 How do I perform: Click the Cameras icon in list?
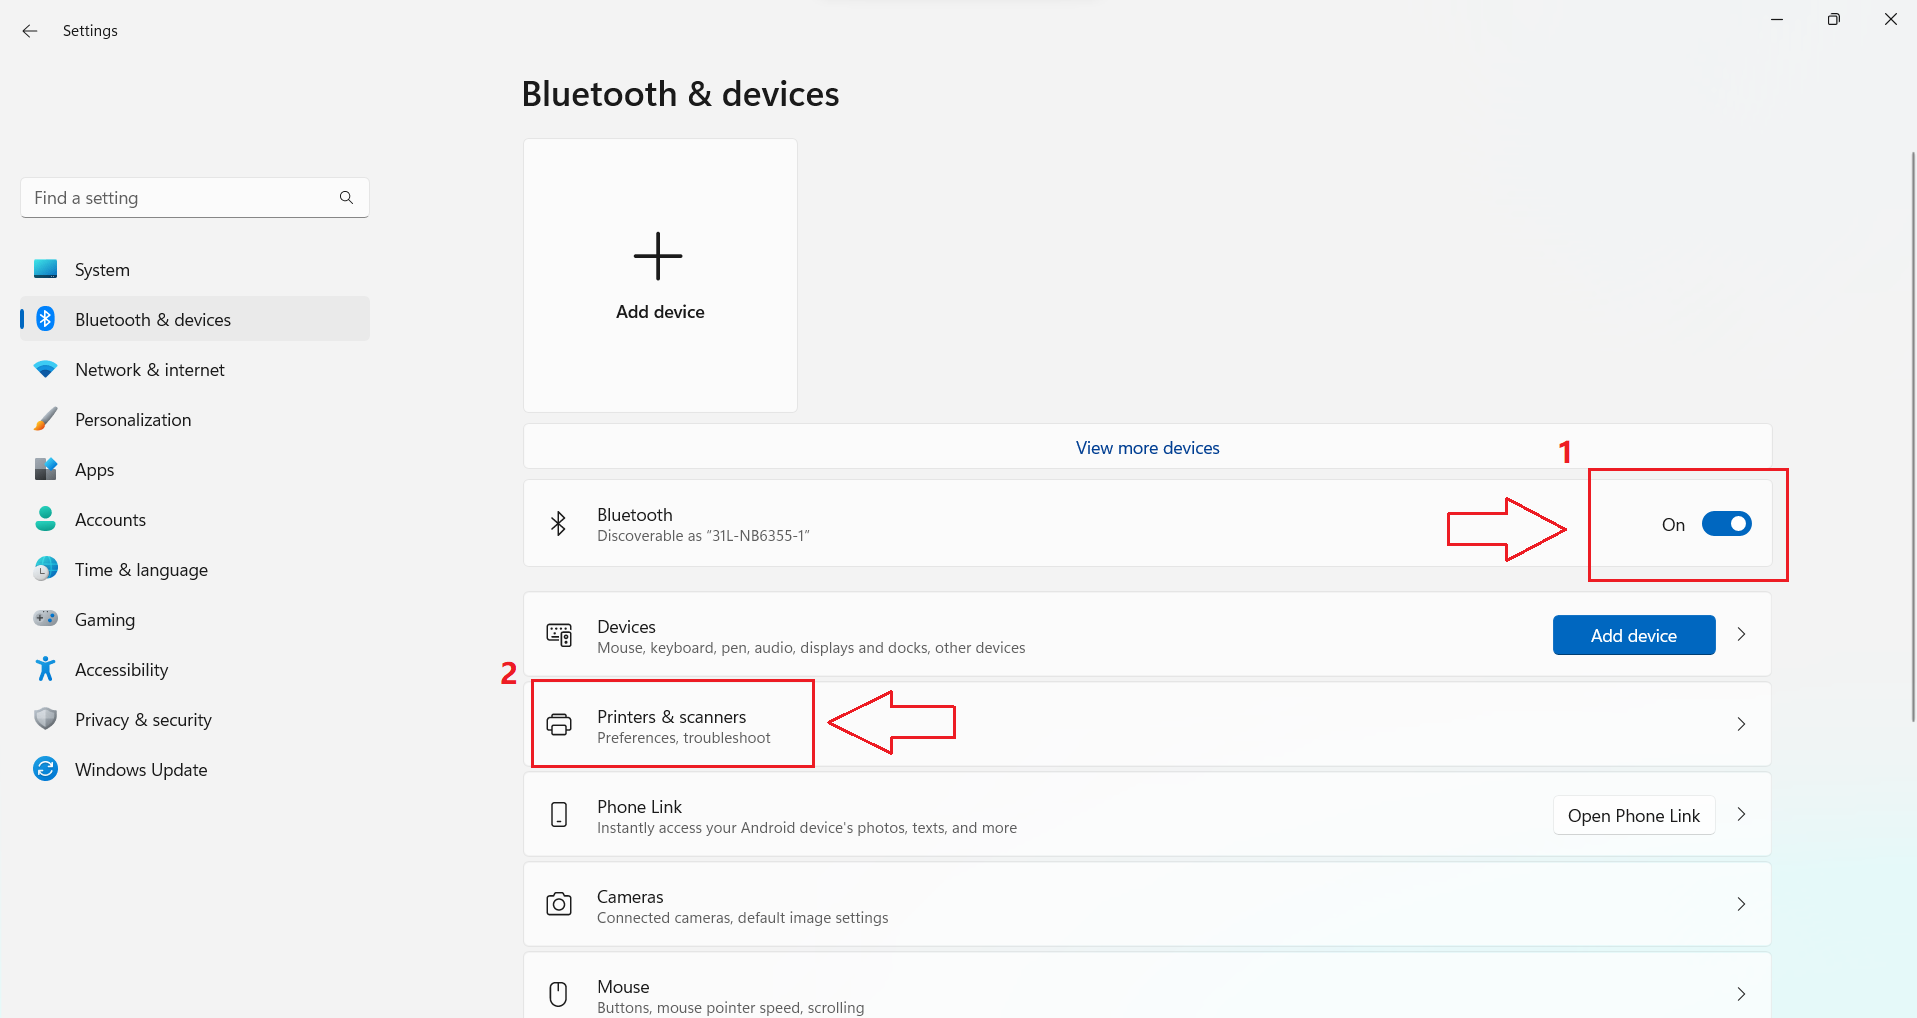pyautogui.click(x=559, y=905)
